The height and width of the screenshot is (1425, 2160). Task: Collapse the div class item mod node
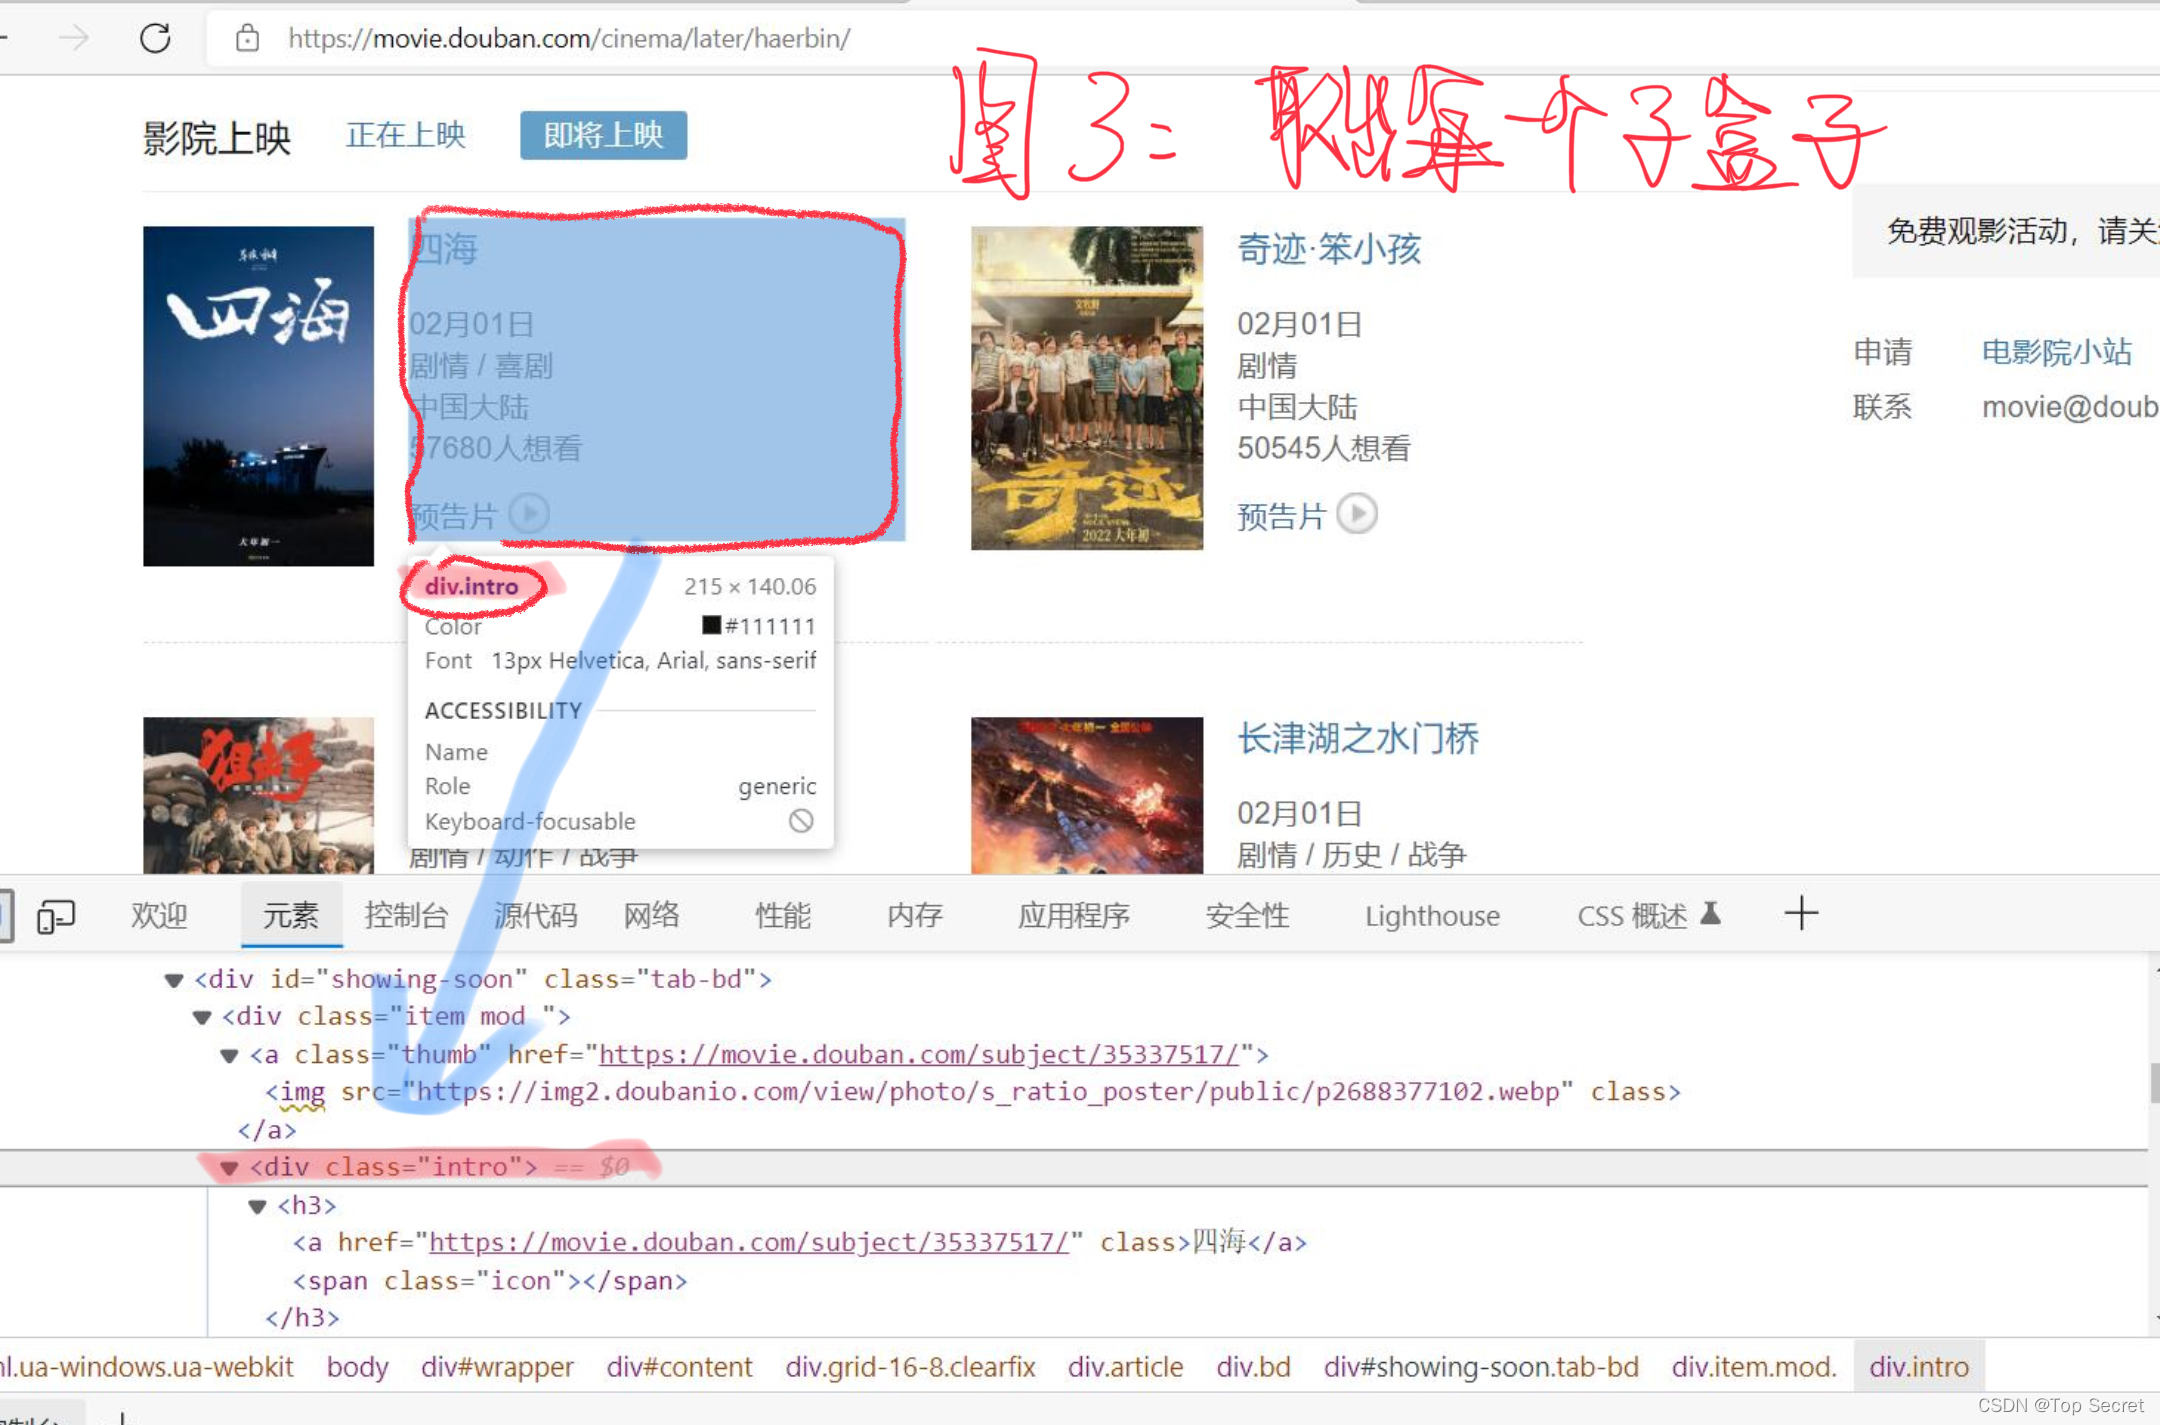click(202, 1018)
